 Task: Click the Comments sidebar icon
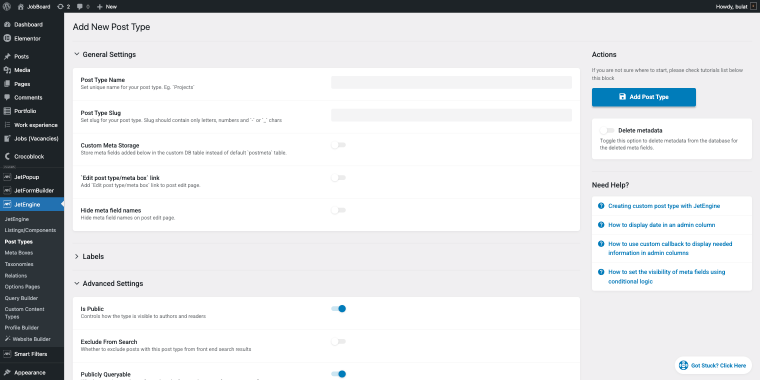click(7, 97)
